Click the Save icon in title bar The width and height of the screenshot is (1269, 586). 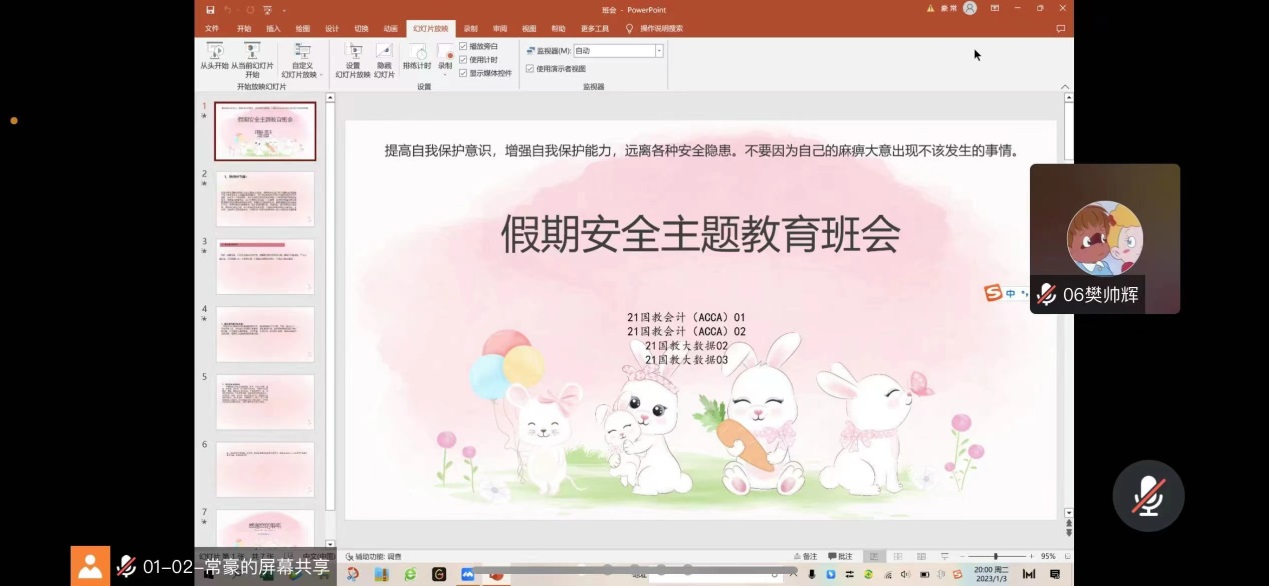pos(210,9)
